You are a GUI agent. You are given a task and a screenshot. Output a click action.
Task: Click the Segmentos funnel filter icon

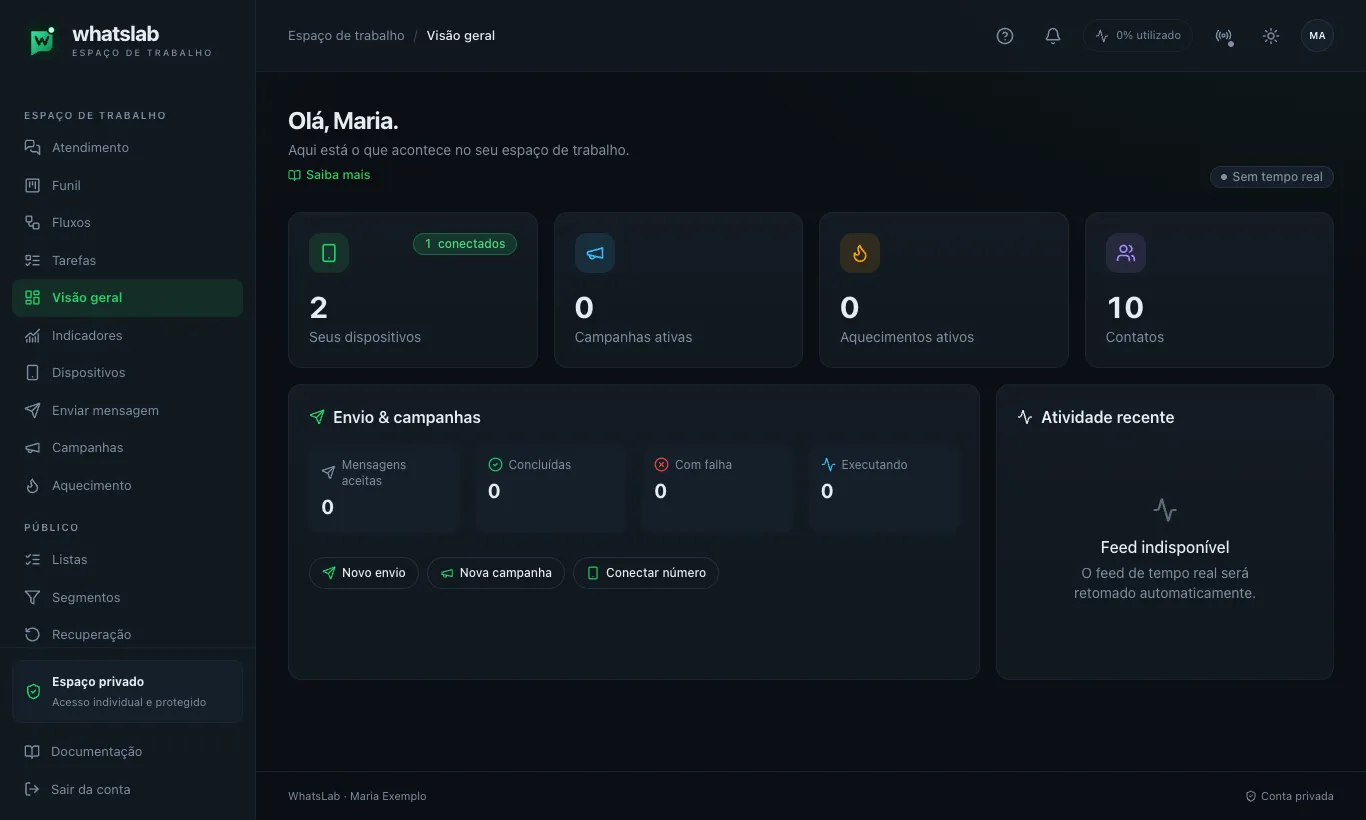click(x=33, y=598)
